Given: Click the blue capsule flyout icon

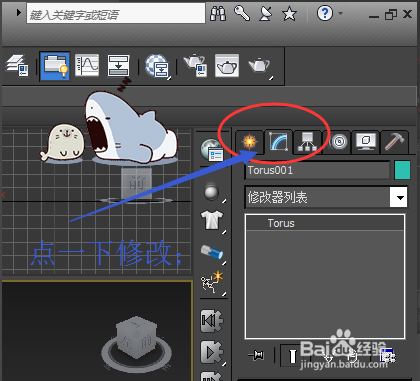Looking at the screenshot, I should (x=213, y=253).
